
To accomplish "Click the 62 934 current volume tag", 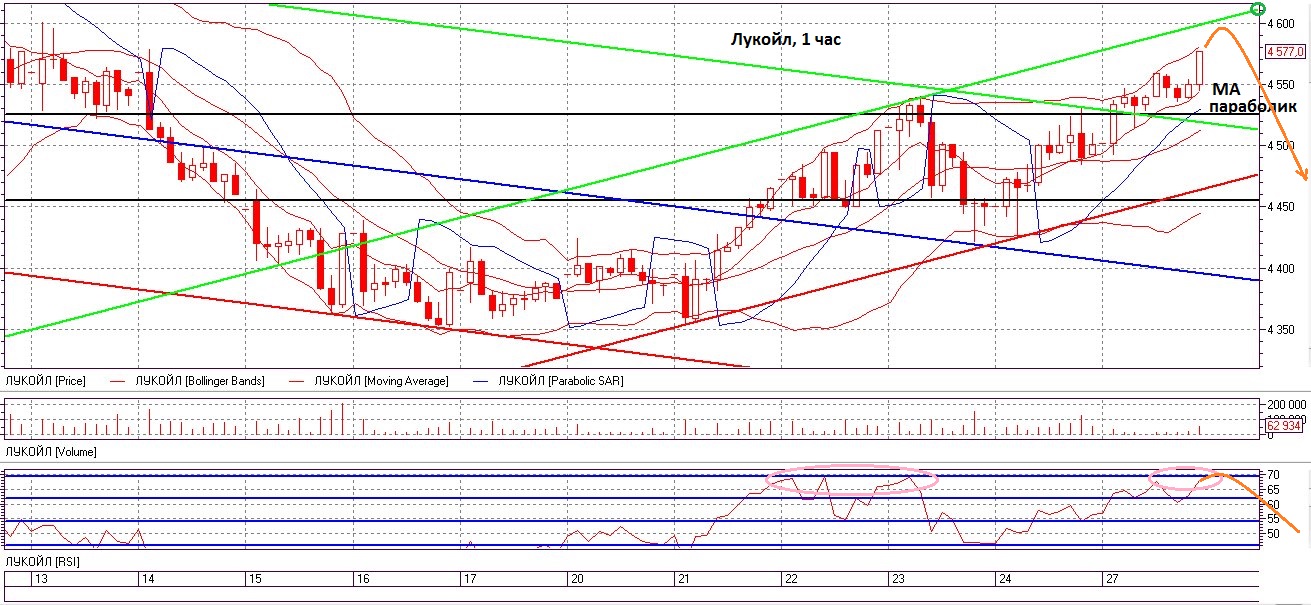I will click(1283, 425).
